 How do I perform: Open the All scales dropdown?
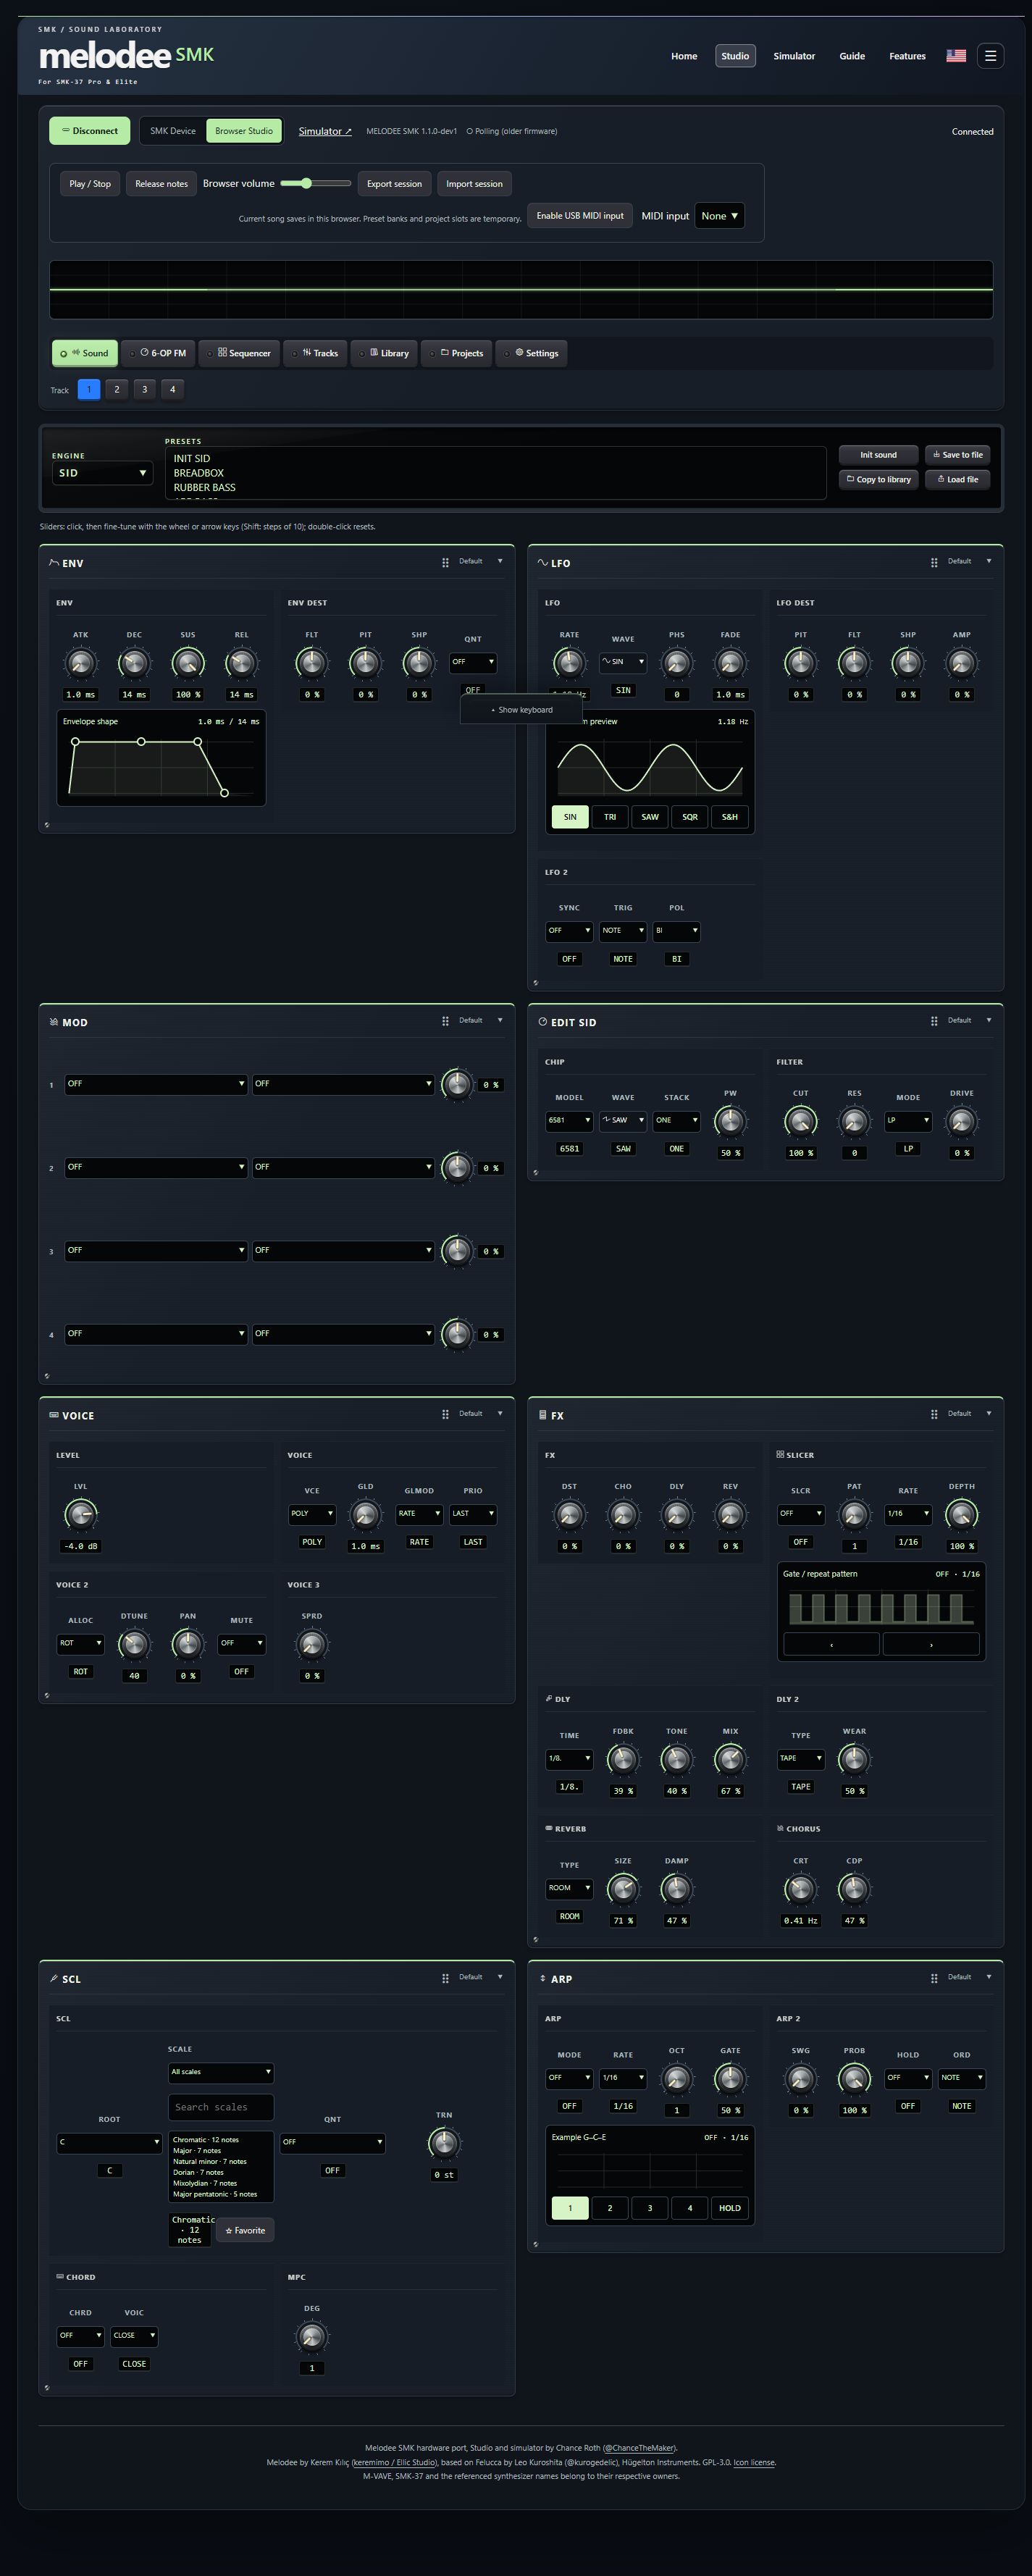pyautogui.click(x=221, y=2072)
